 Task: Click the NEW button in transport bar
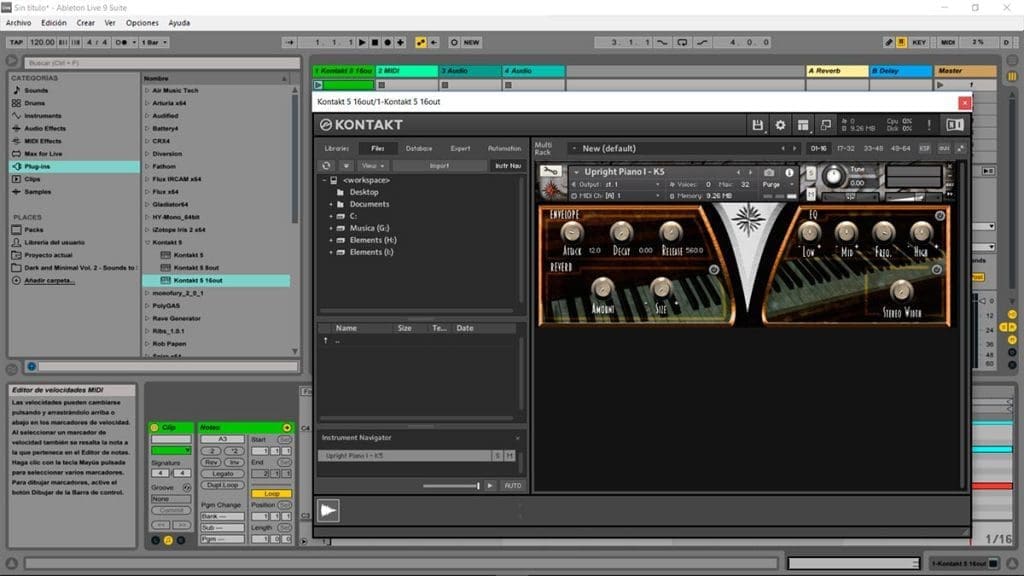point(472,42)
